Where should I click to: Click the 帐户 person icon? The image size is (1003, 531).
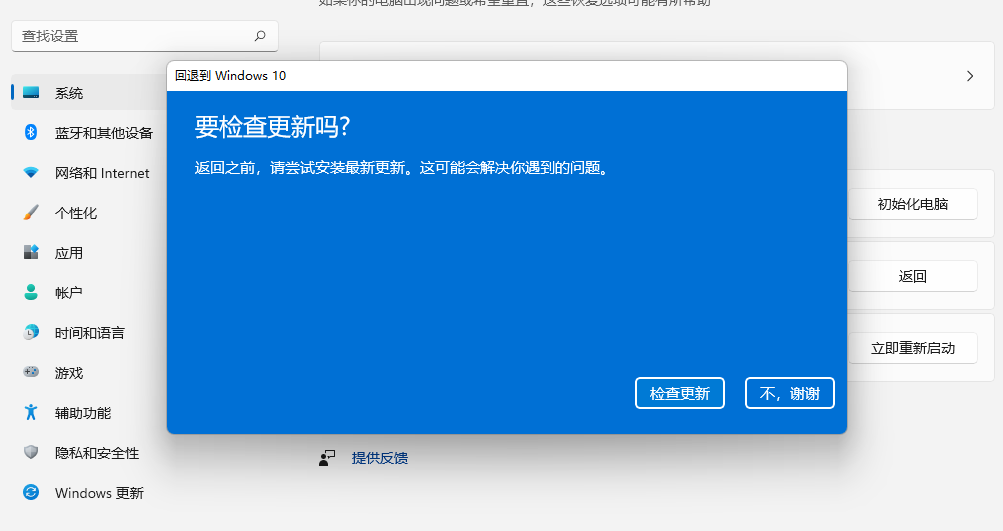pyautogui.click(x=31, y=292)
